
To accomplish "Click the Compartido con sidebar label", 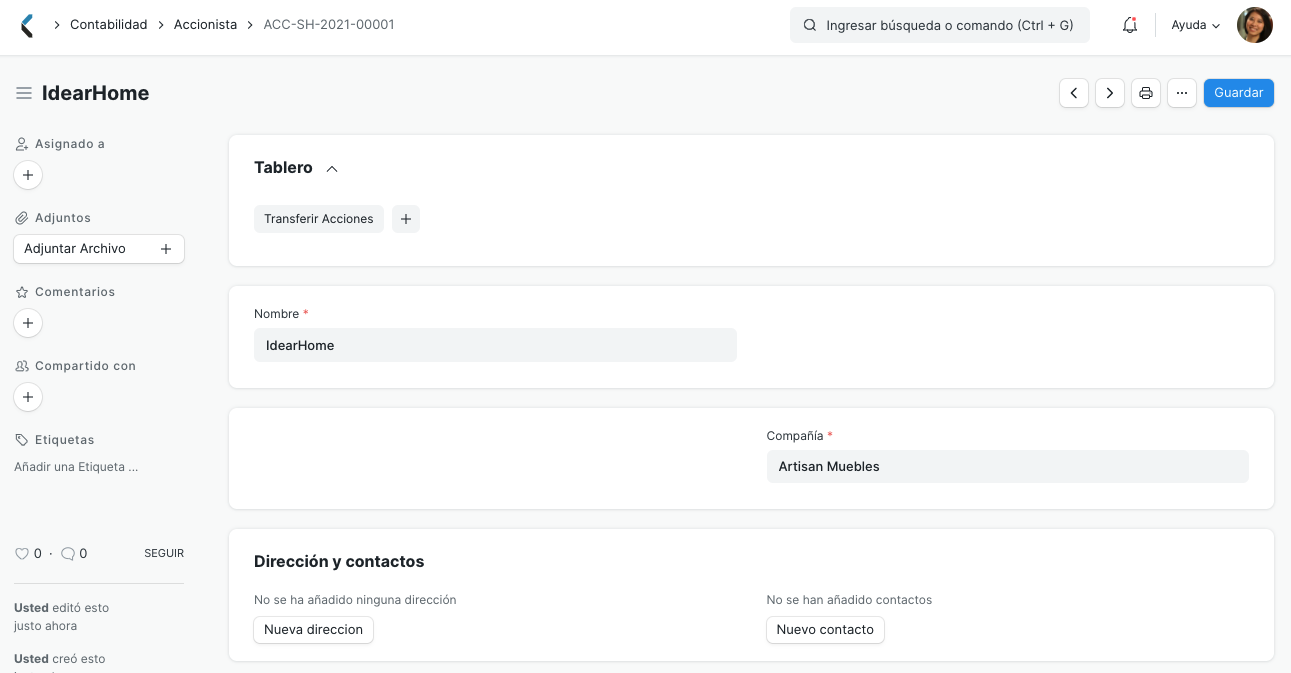I will tap(85, 366).
